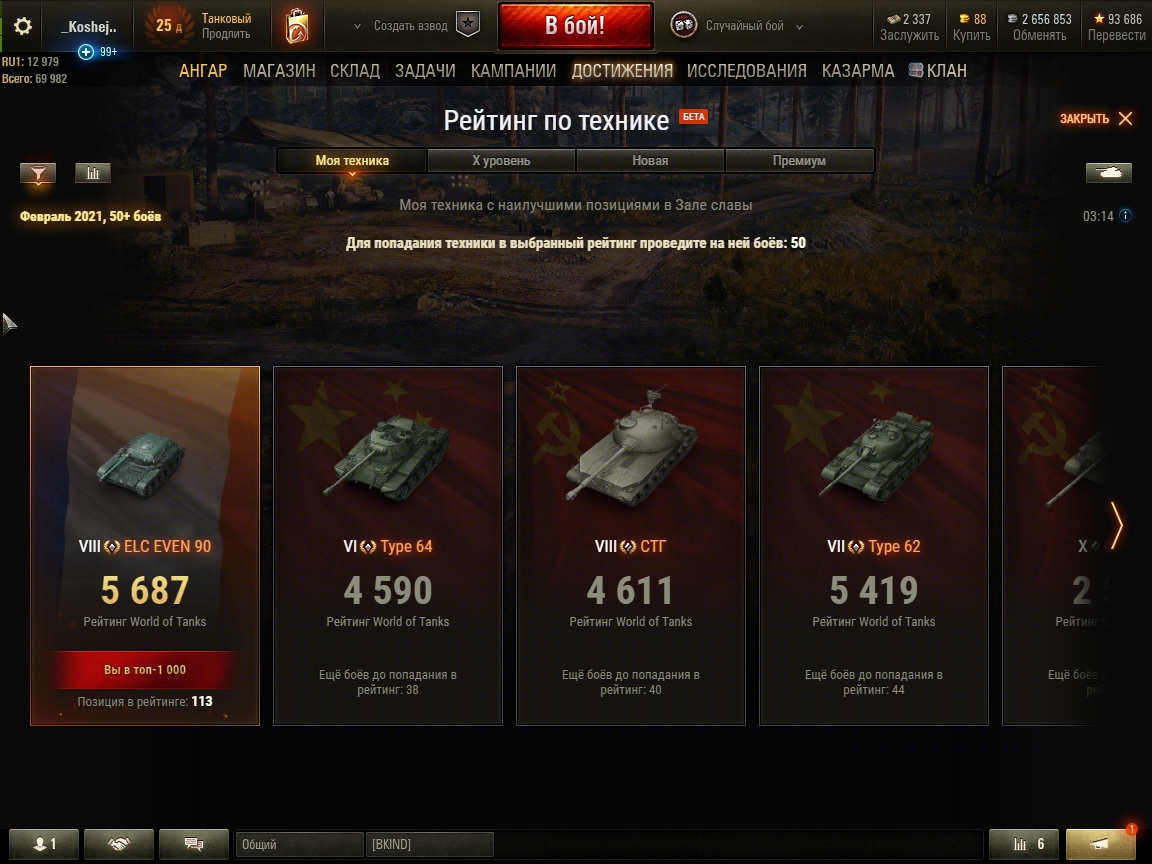Open the Общий chat channel tab
This screenshot has width=1152, height=864.
pos(299,844)
